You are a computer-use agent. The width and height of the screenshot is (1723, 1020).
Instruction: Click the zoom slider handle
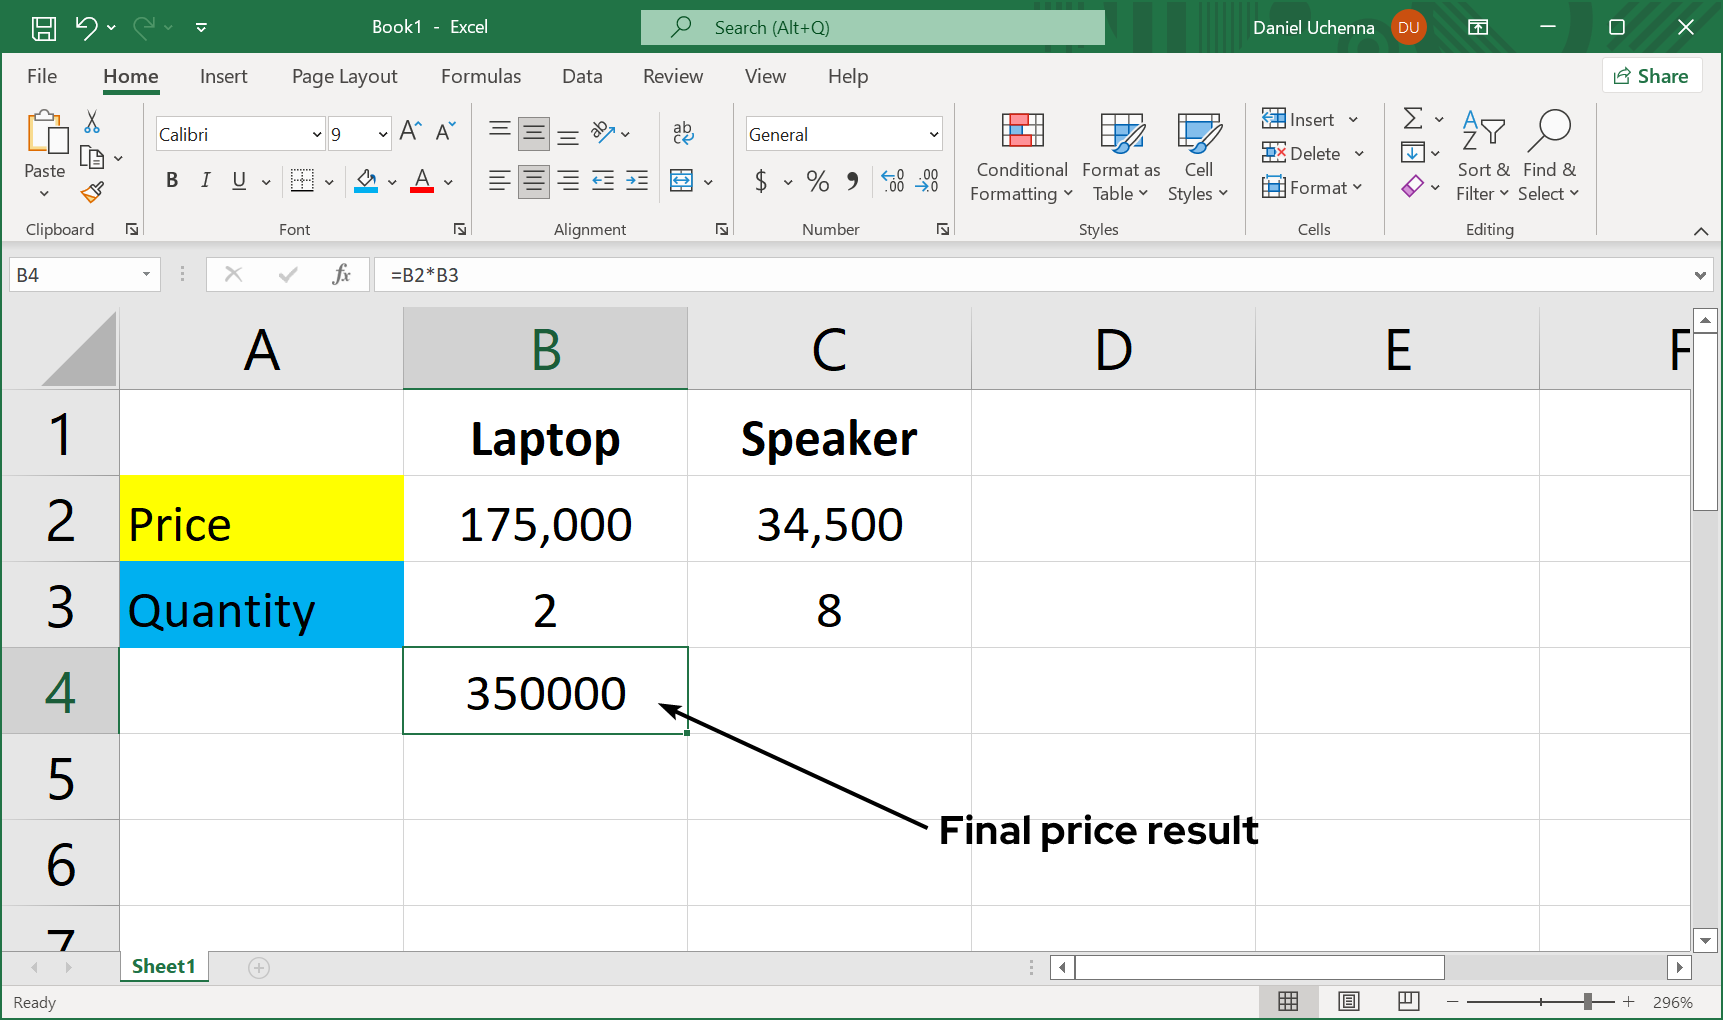click(x=1587, y=1001)
